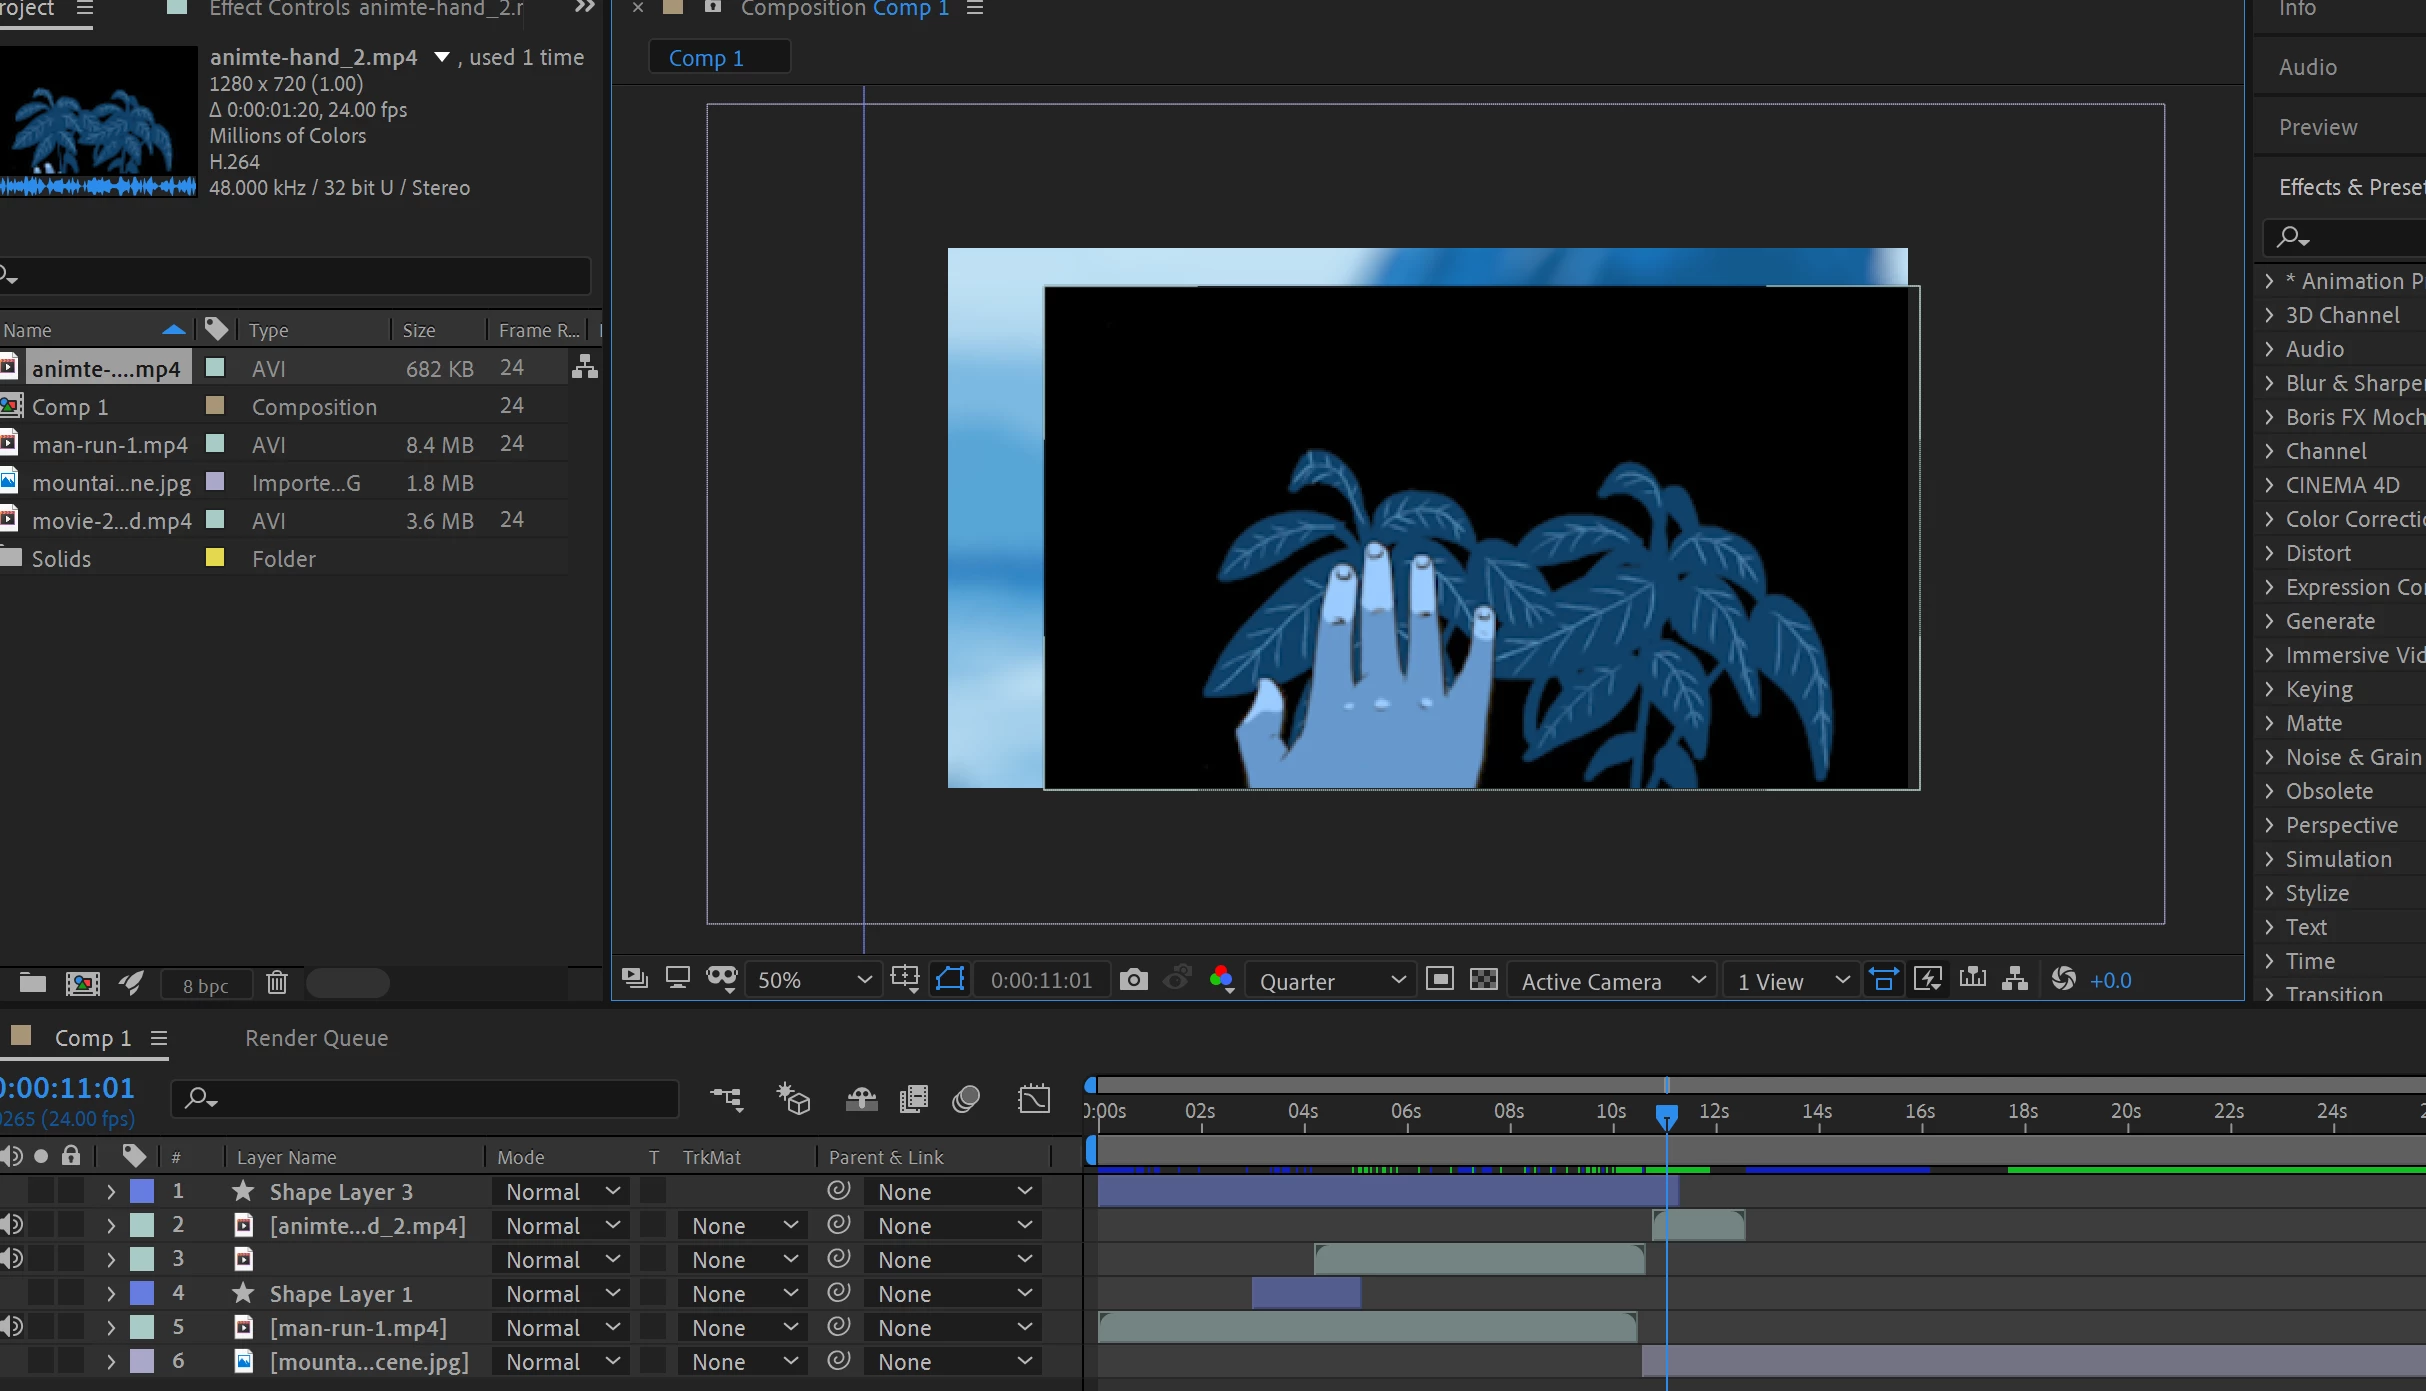2426x1391 pixels.
Task: Delete selected project item with the trash icon
Action: coord(277,984)
